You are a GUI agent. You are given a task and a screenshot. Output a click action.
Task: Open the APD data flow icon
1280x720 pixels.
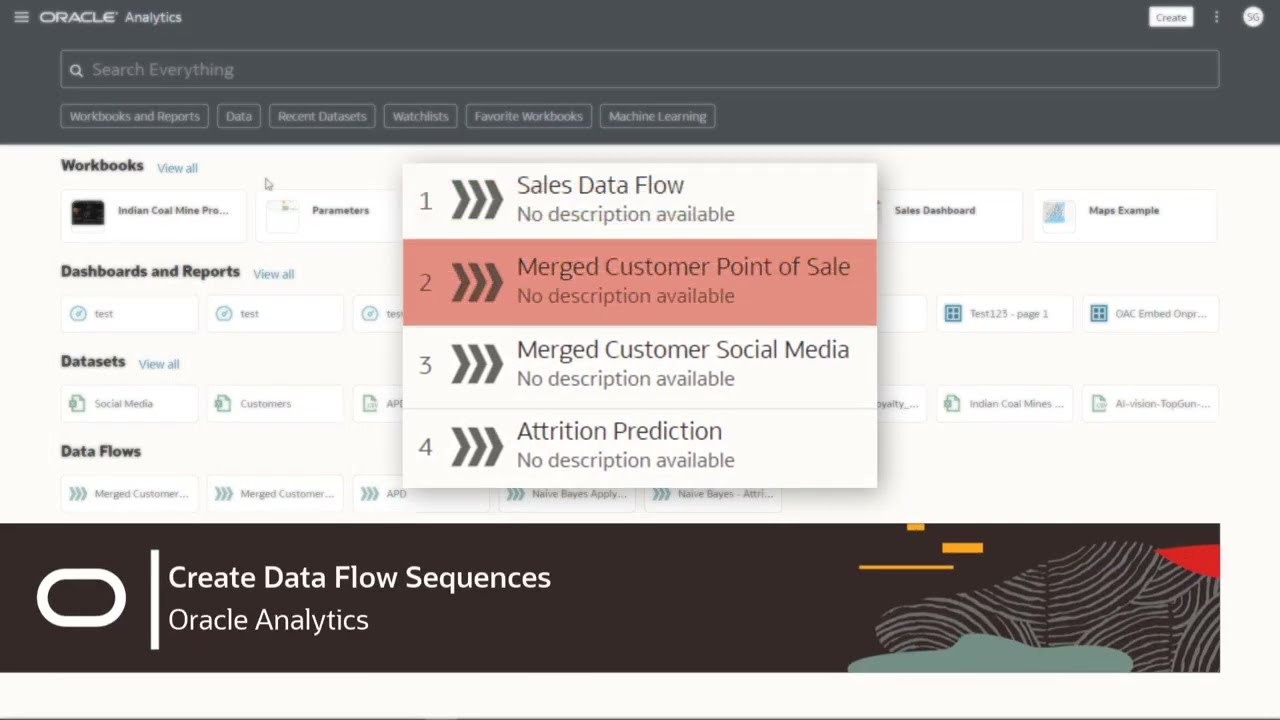[x=370, y=494]
